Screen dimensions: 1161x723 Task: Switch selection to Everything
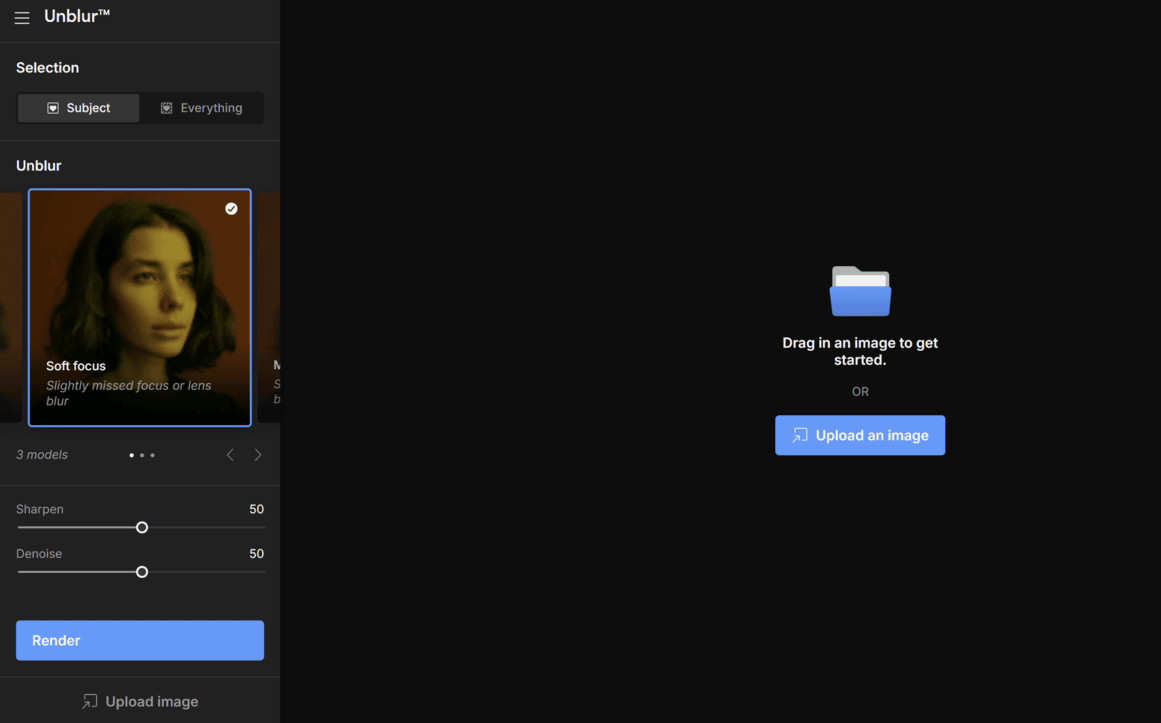[x=201, y=108]
